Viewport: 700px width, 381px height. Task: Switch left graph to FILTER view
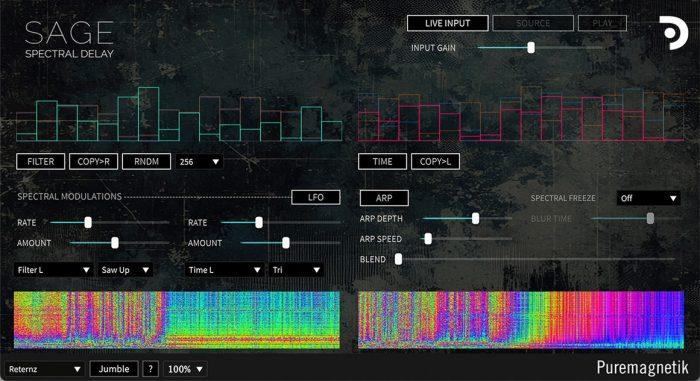[41, 162]
